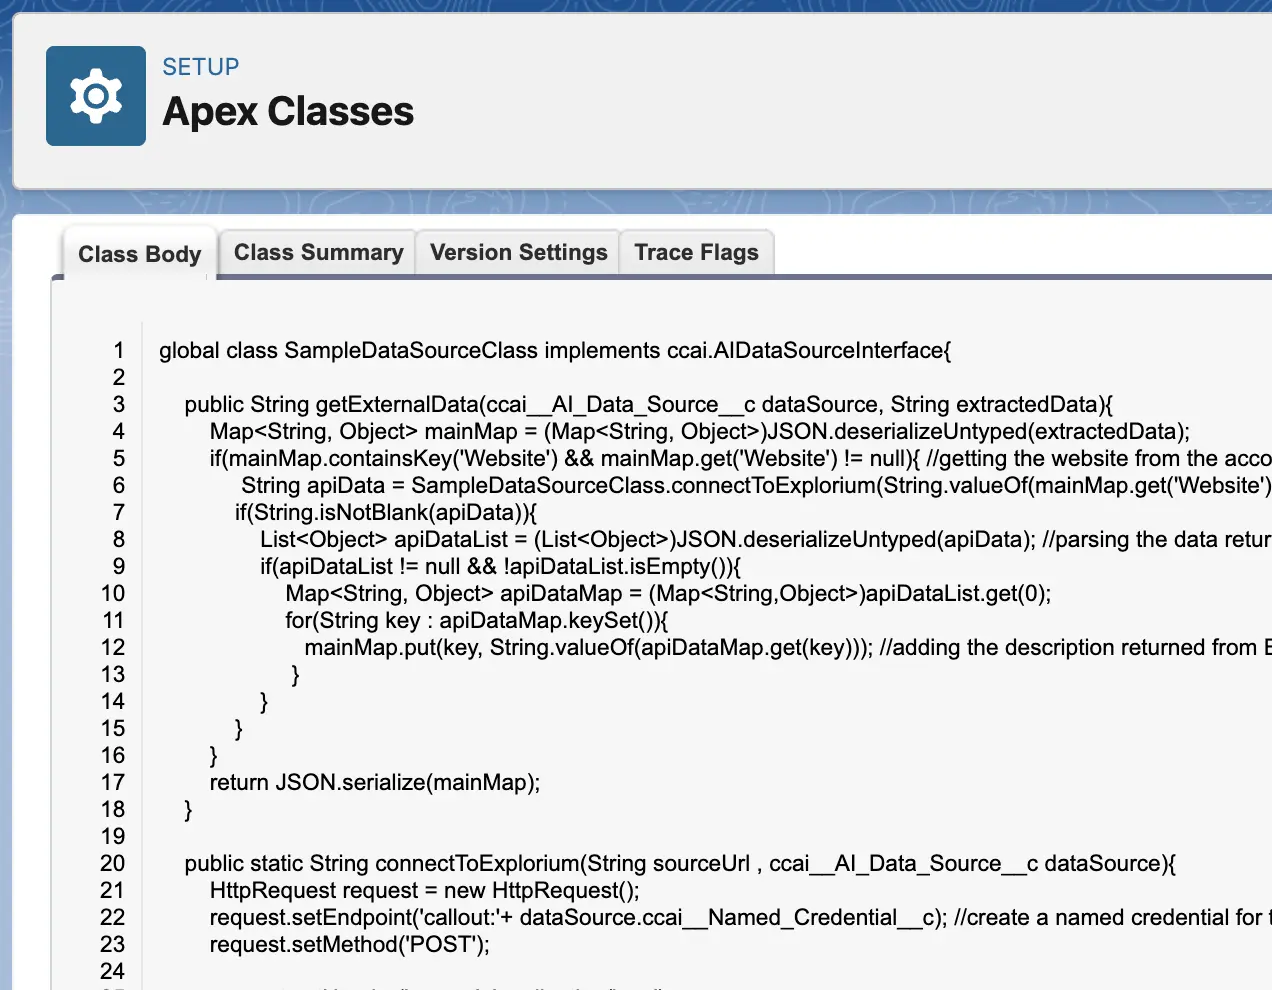The width and height of the screenshot is (1272, 990).
Task: Click the connectToExplorium method signature line
Action: [680, 864]
